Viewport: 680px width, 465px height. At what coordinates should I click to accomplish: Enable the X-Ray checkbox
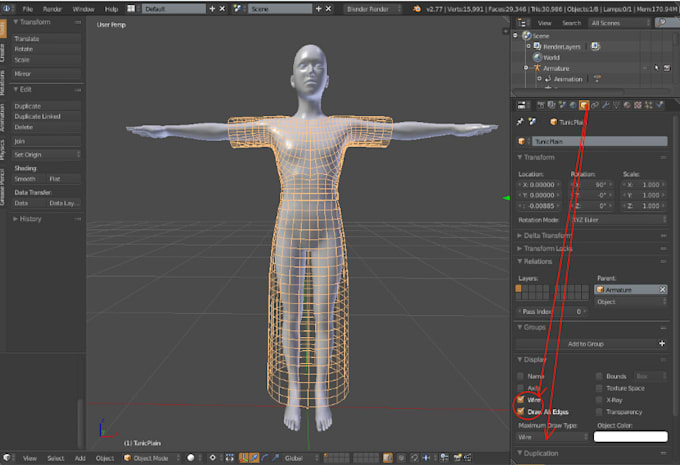pyautogui.click(x=599, y=400)
